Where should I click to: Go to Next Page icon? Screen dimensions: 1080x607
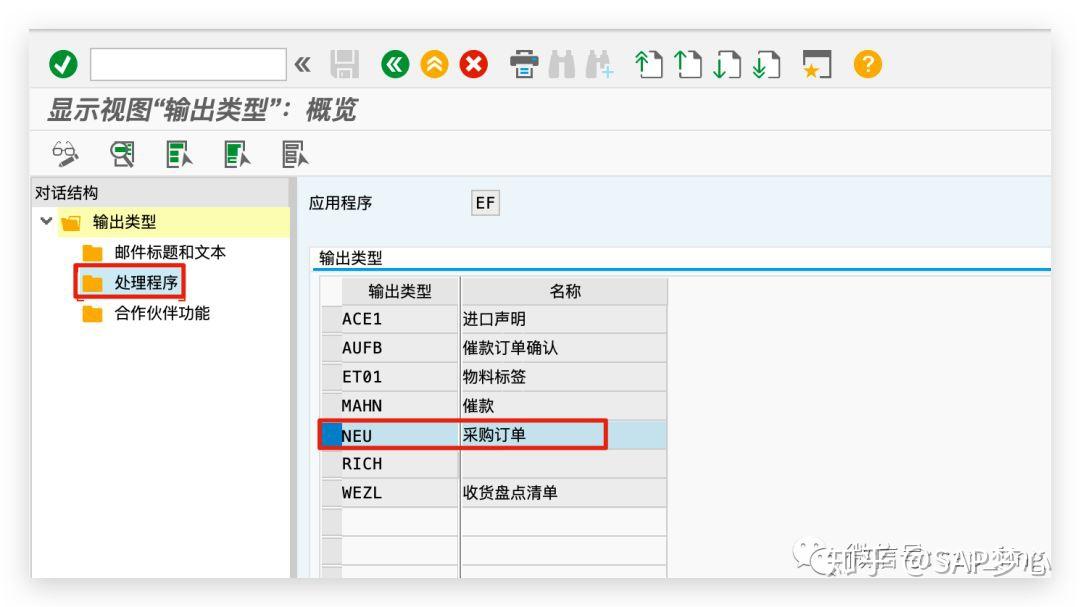727,65
